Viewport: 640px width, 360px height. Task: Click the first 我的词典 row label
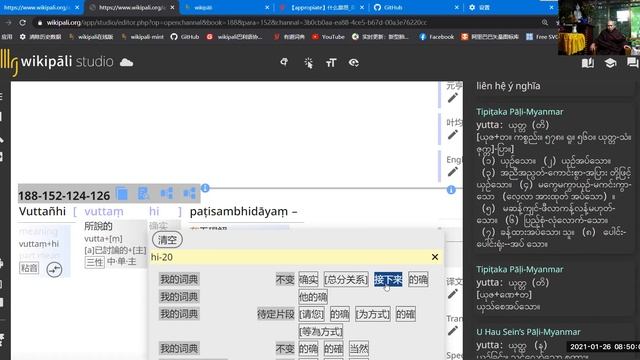coord(179,280)
